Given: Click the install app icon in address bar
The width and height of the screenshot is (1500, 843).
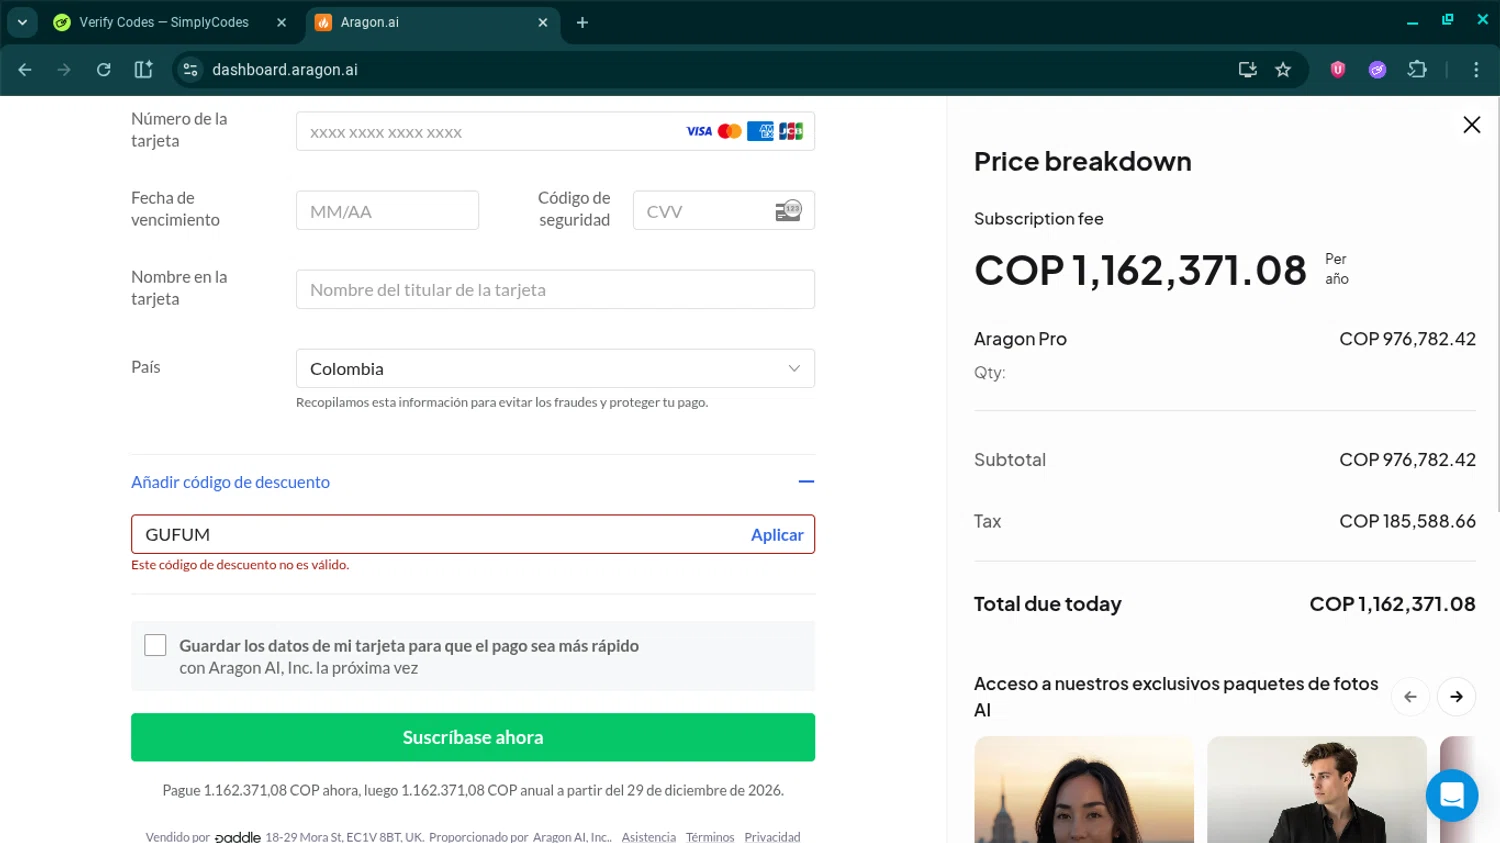Looking at the screenshot, I should click(x=1247, y=70).
